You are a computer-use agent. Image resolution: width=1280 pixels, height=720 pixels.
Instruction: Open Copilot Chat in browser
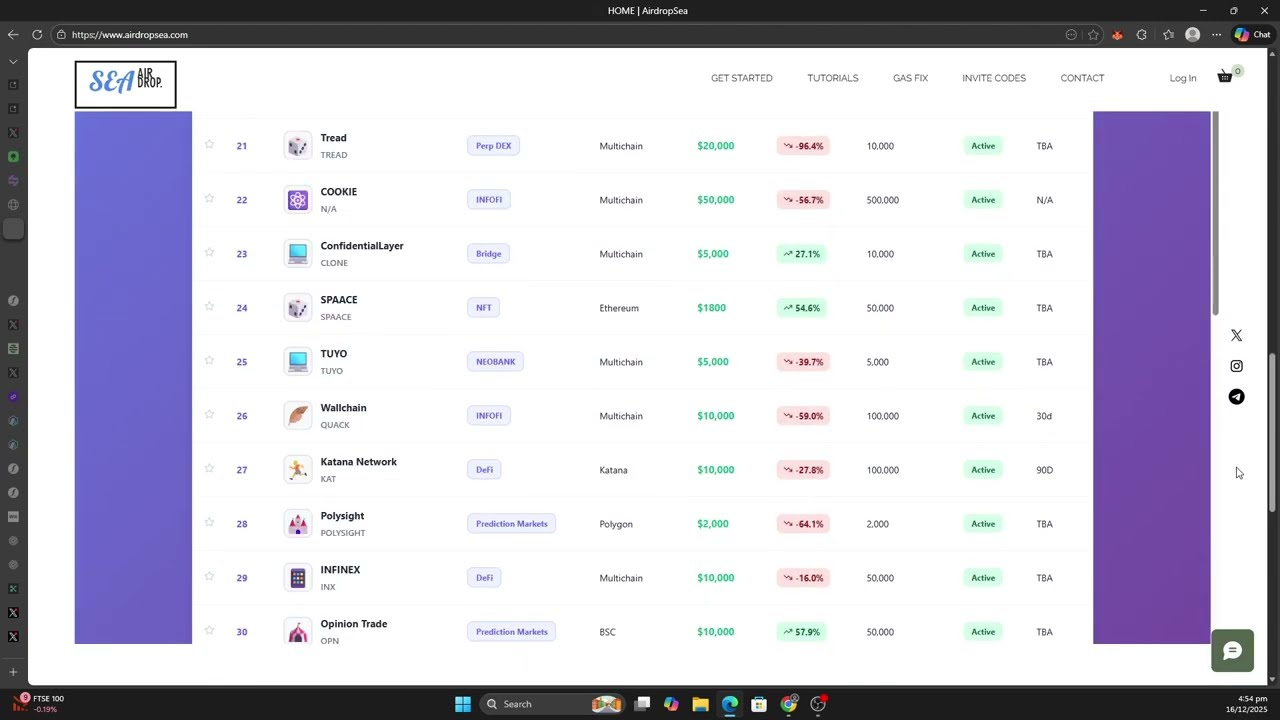pyautogui.click(x=1252, y=35)
